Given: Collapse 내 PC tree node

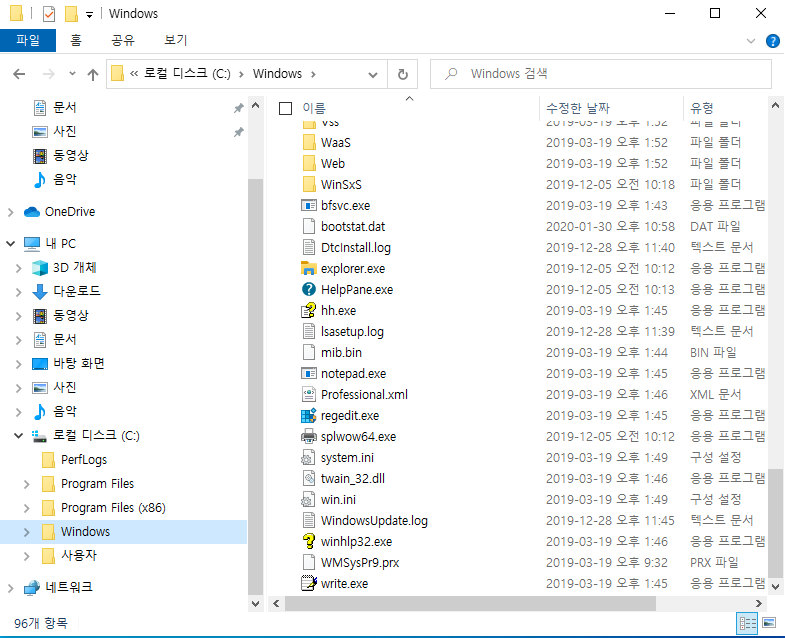Looking at the screenshot, I should click(11, 244).
